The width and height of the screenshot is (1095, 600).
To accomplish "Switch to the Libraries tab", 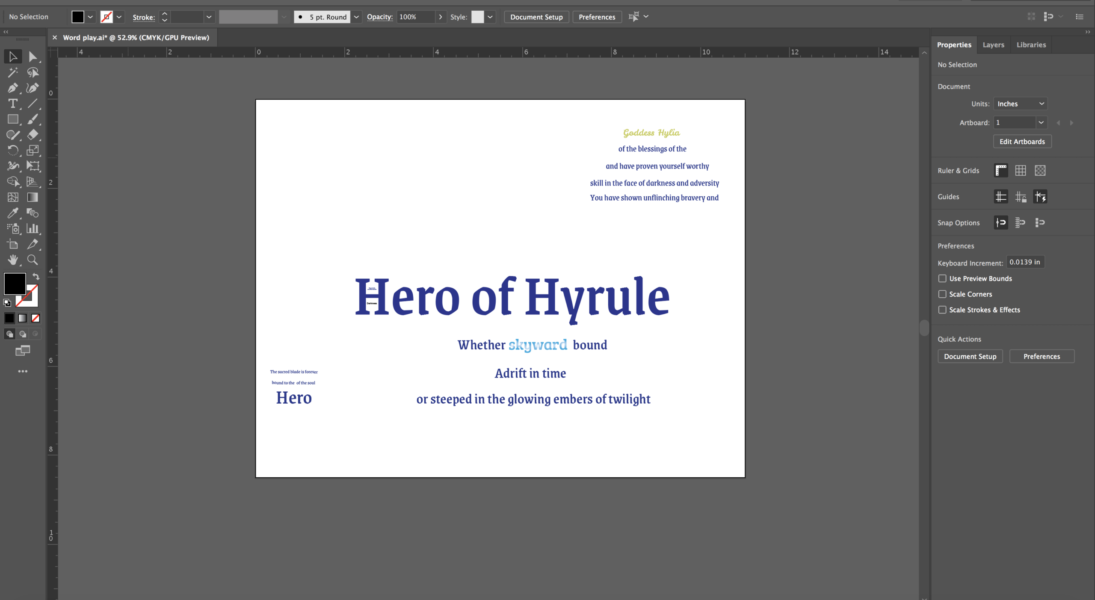I will pos(1031,45).
